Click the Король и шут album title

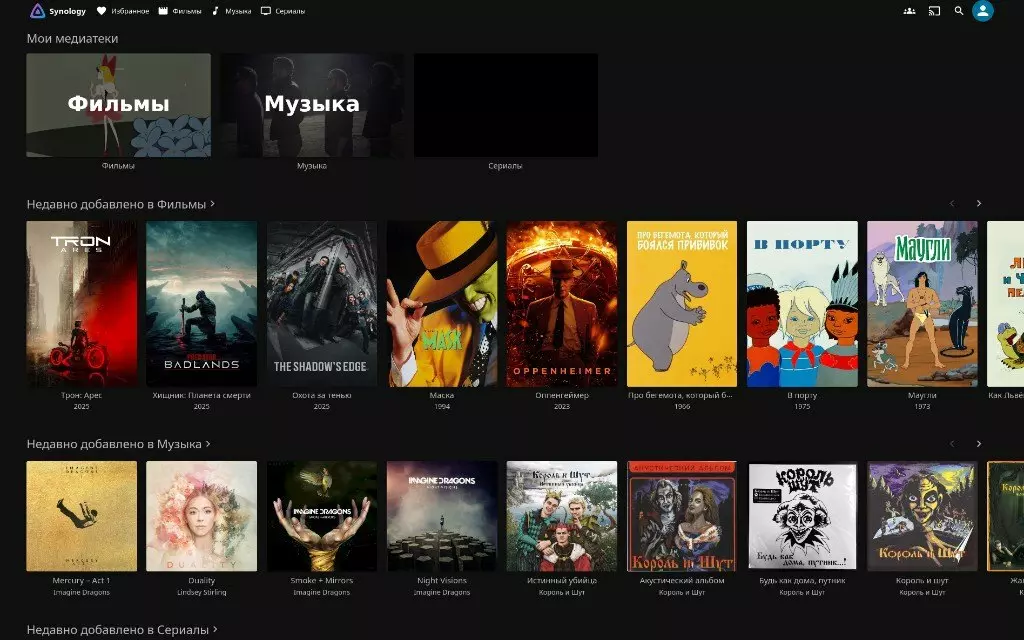click(922, 581)
